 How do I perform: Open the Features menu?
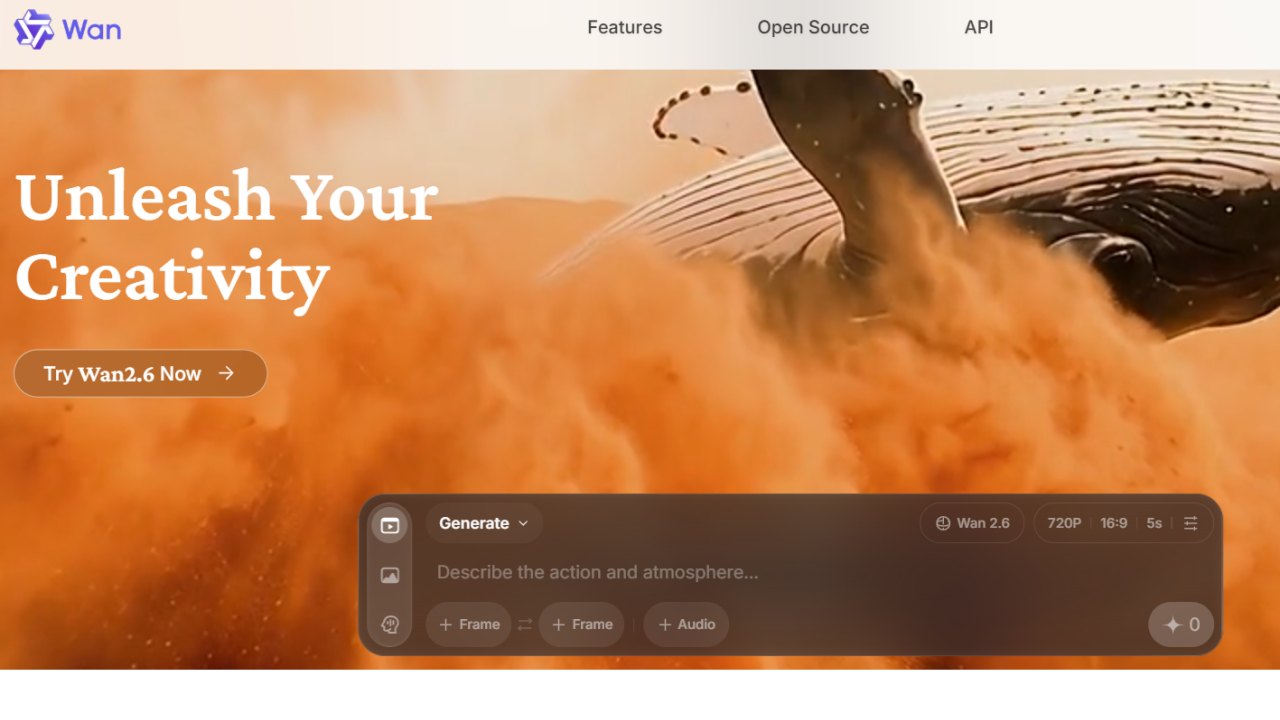[625, 28]
